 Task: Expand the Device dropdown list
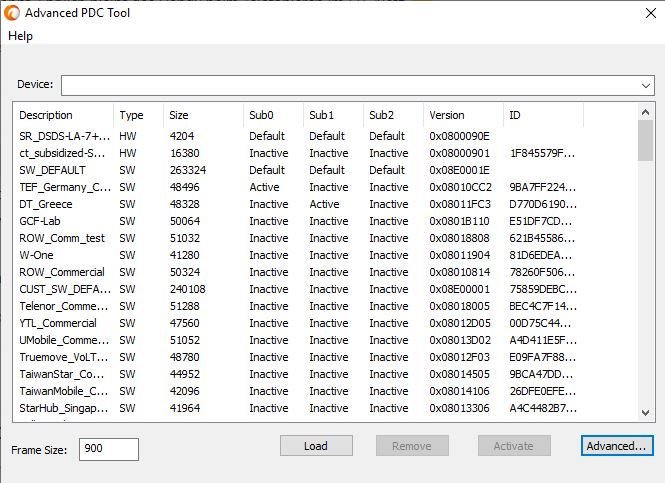[x=645, y=85]
